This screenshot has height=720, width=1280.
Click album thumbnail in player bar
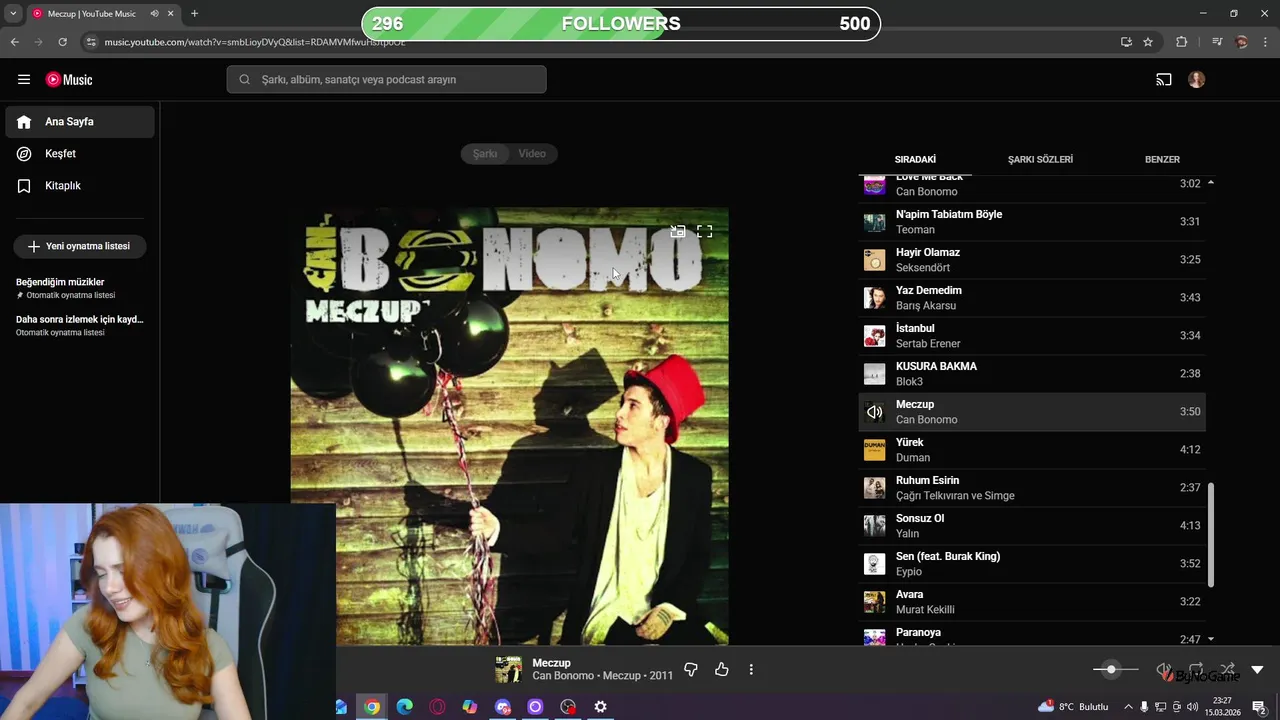[x=508, y=669]
